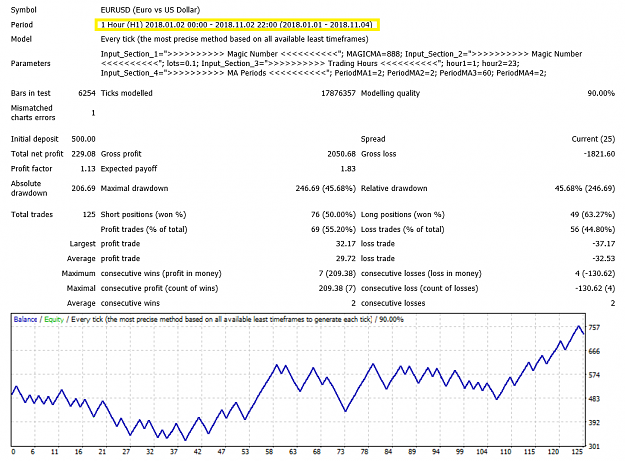Click the Largest profit trade value 32.17
The image size is (625, 461).
346,244
